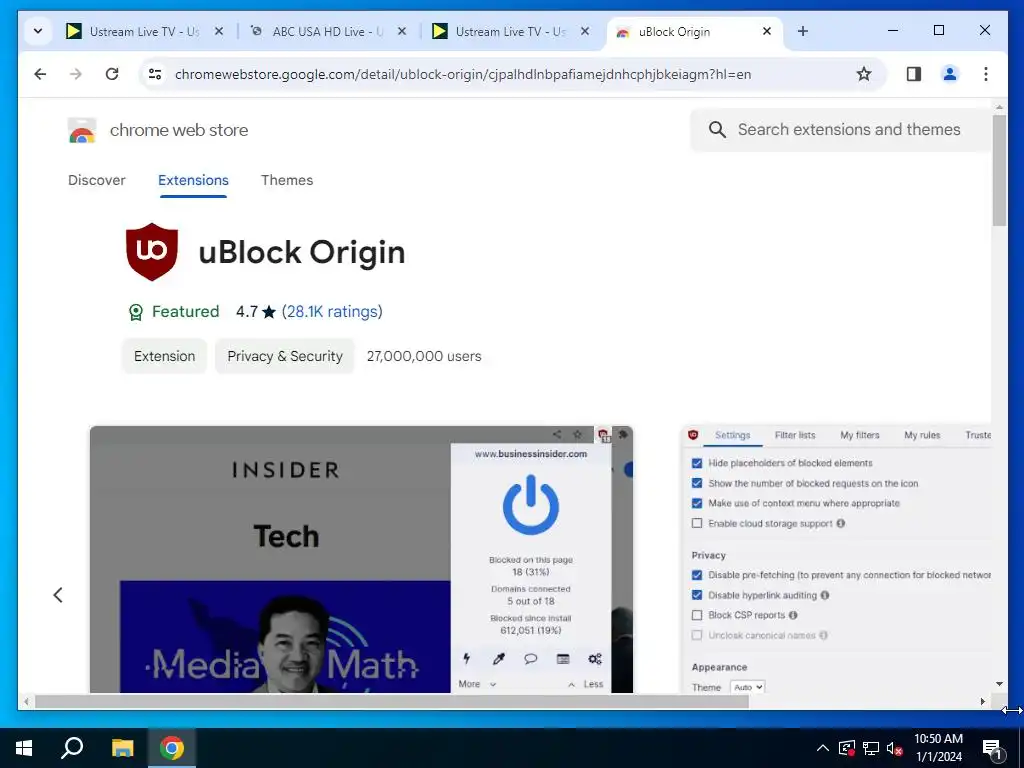Open the Chrome side panel
Viewport: 1024px width, 768px height.
click(914, 74)
